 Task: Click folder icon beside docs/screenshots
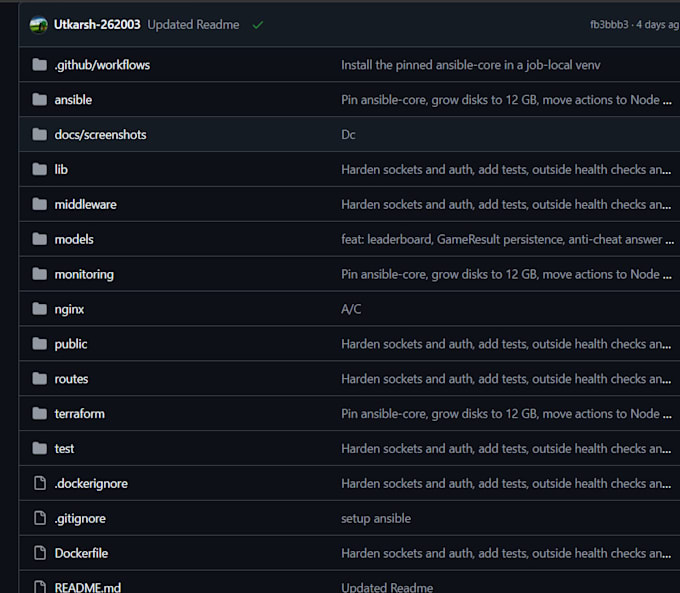(x=39, y=134)
